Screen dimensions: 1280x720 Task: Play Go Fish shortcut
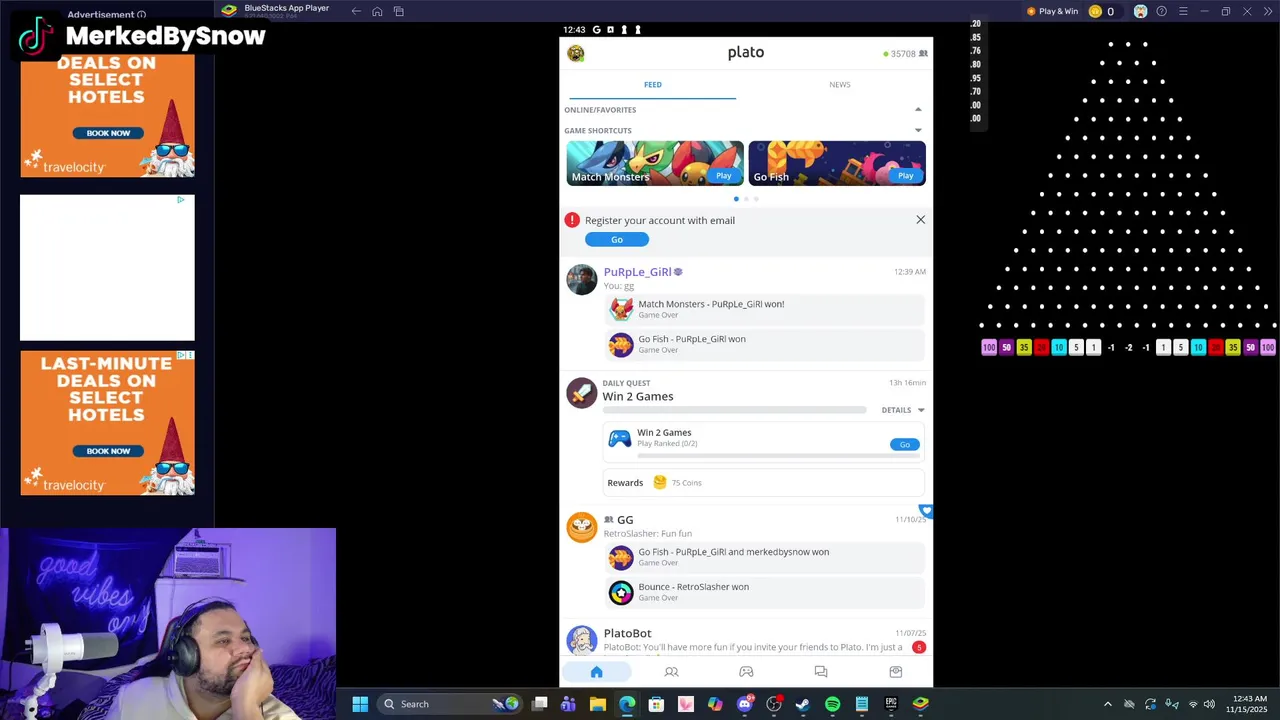pos(905,175)
